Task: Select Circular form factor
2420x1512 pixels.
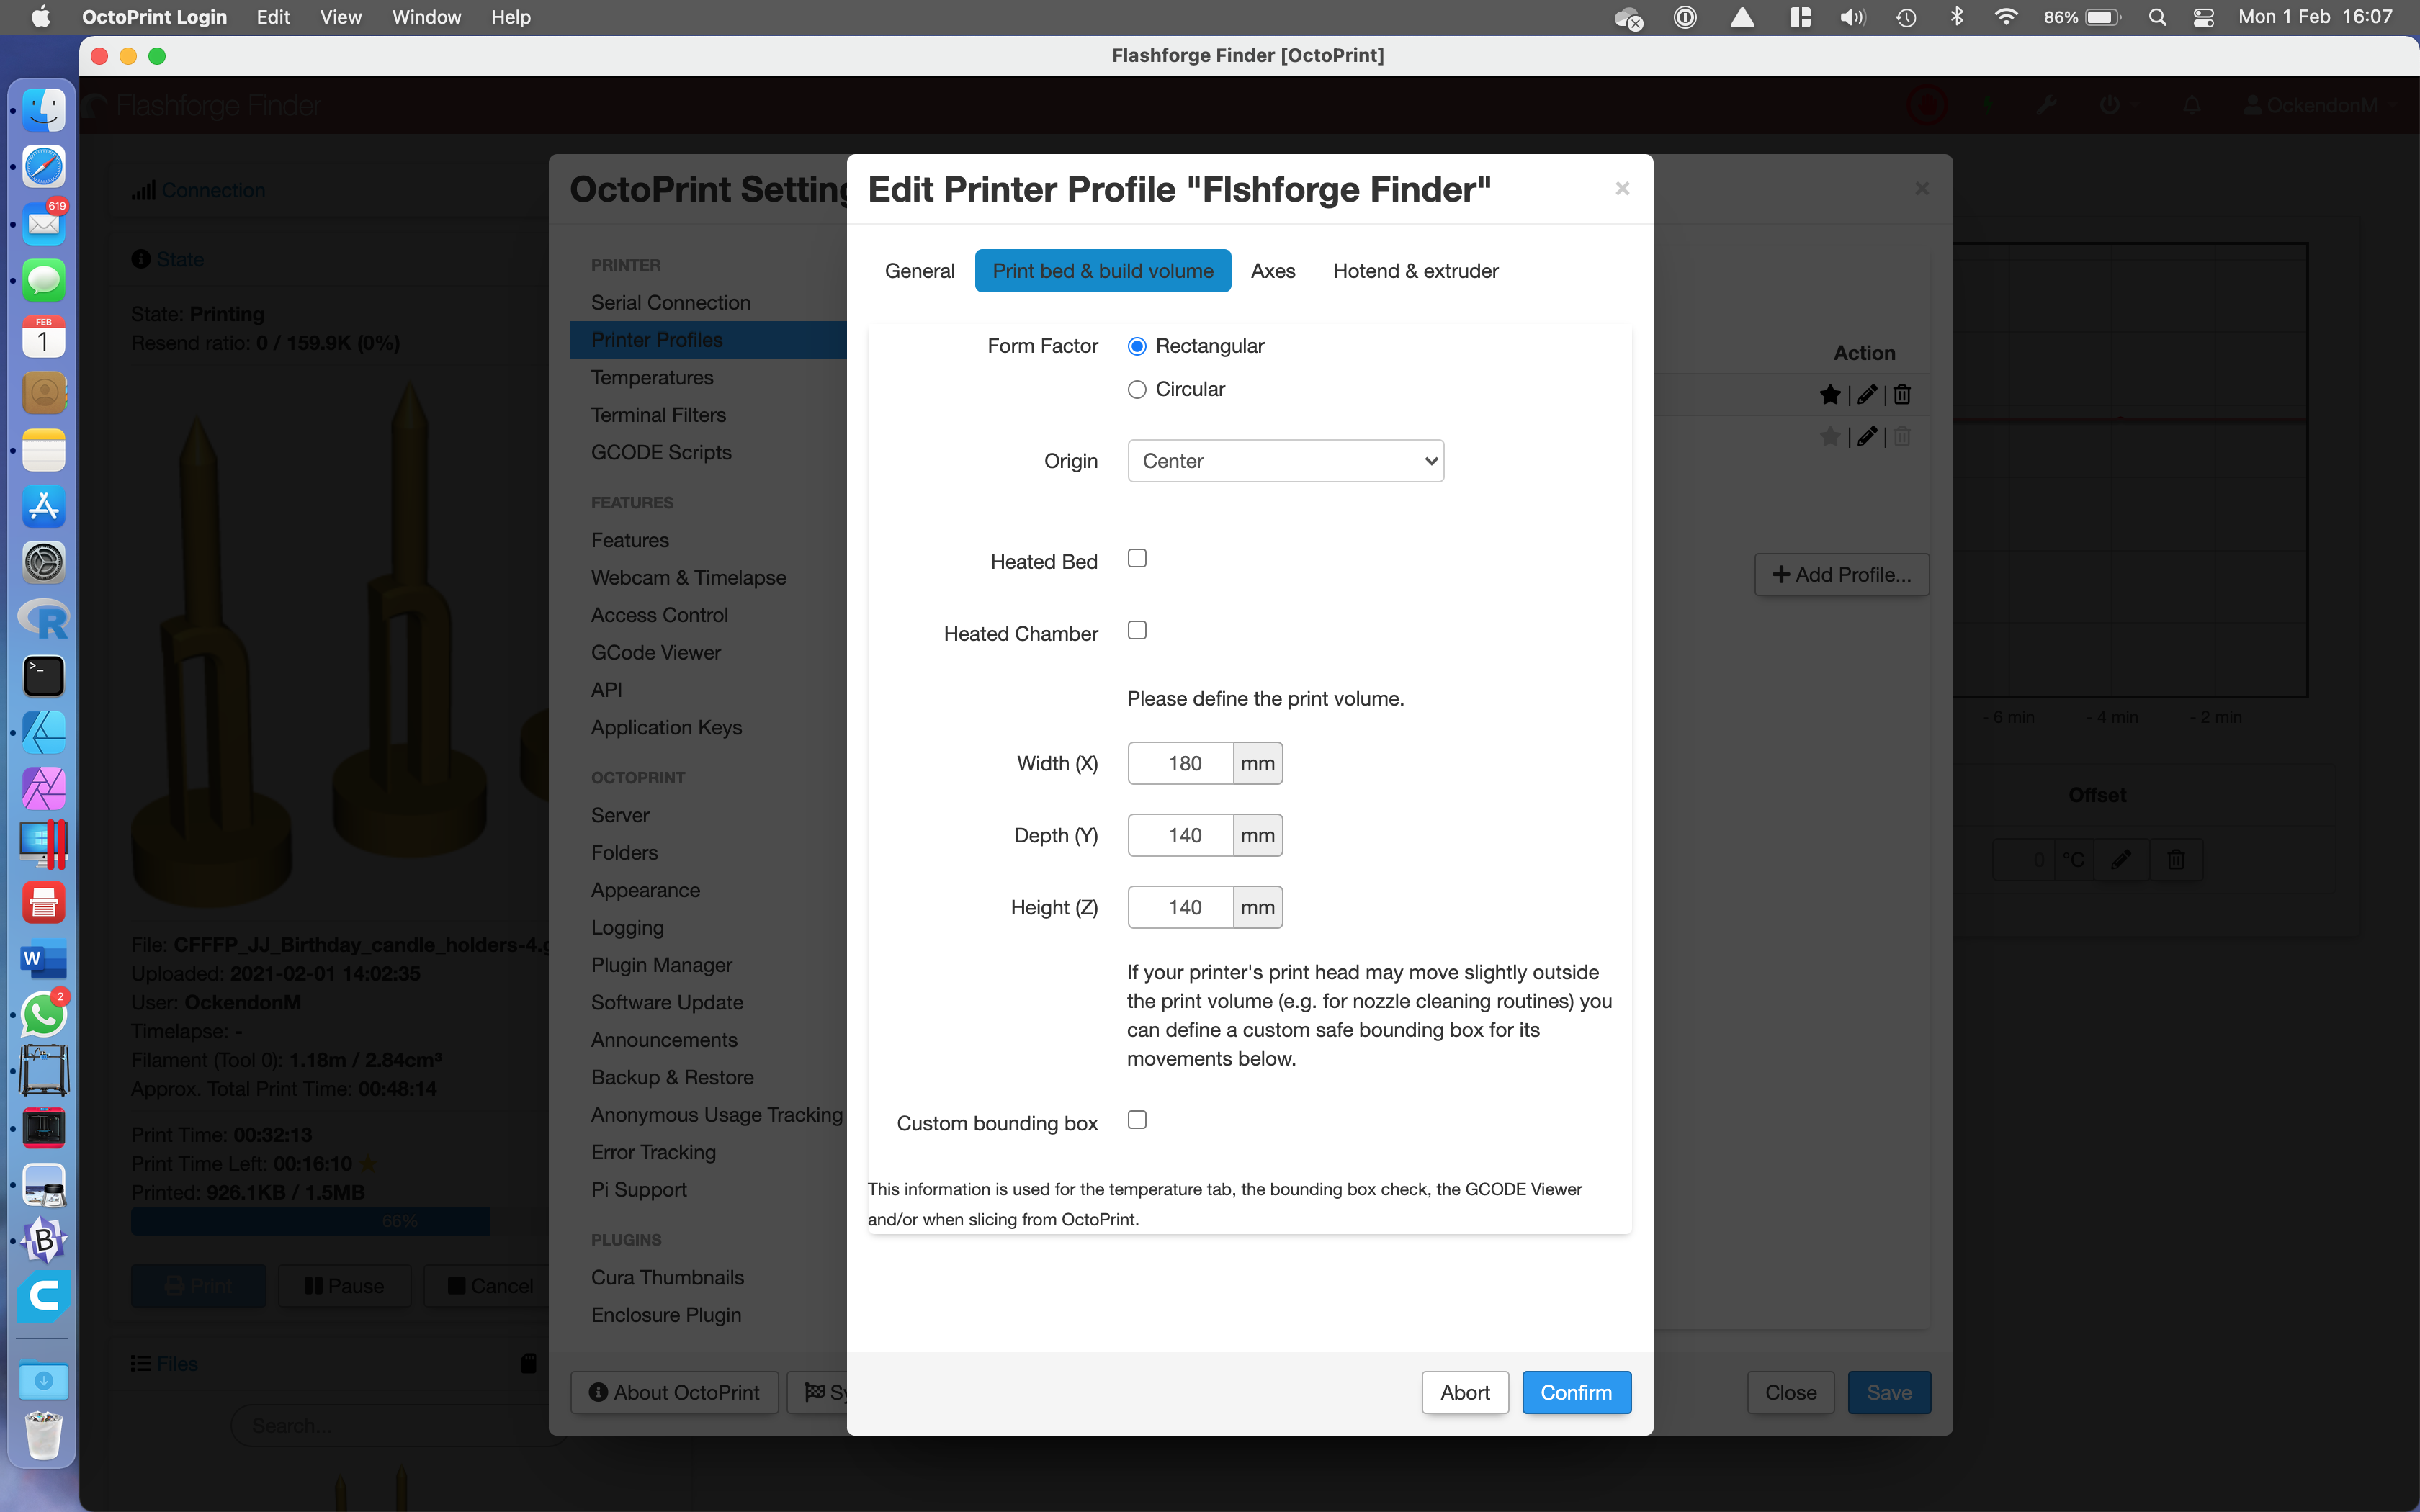Action: [1137, 389]
